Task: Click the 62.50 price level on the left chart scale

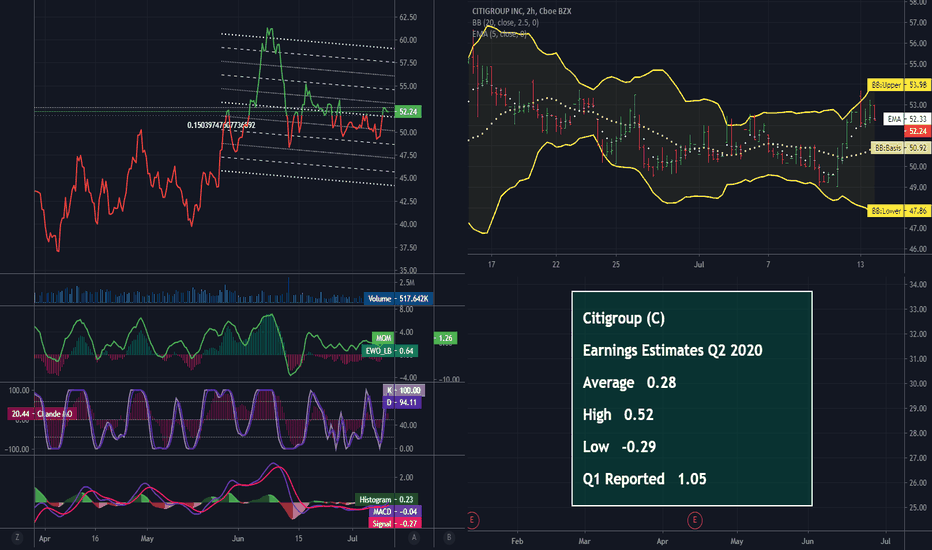Action: (408, 17)
